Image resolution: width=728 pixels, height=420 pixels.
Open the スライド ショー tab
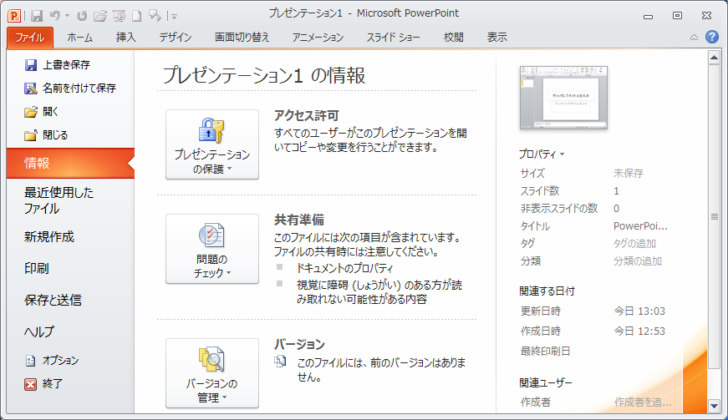[393, 38]
